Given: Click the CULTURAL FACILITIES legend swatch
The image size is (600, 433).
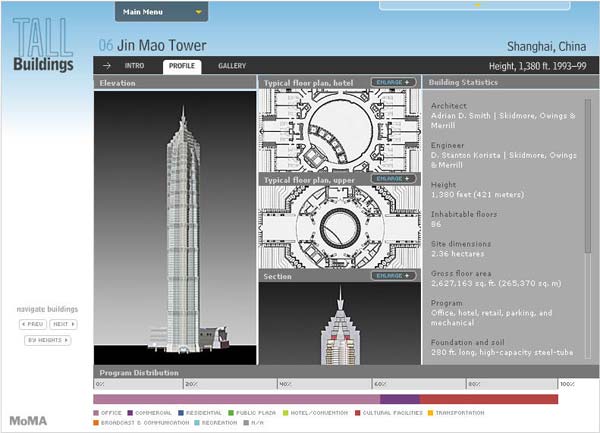Looking at the screenshot, I should click(x=358, y=413).
